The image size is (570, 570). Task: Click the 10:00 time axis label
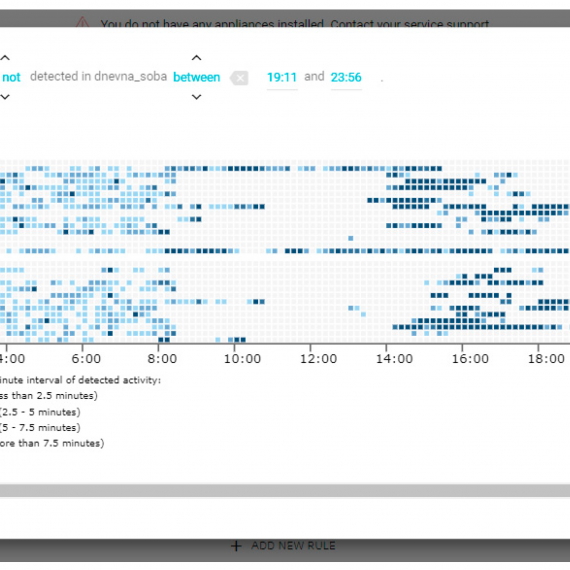click(242, 359)
